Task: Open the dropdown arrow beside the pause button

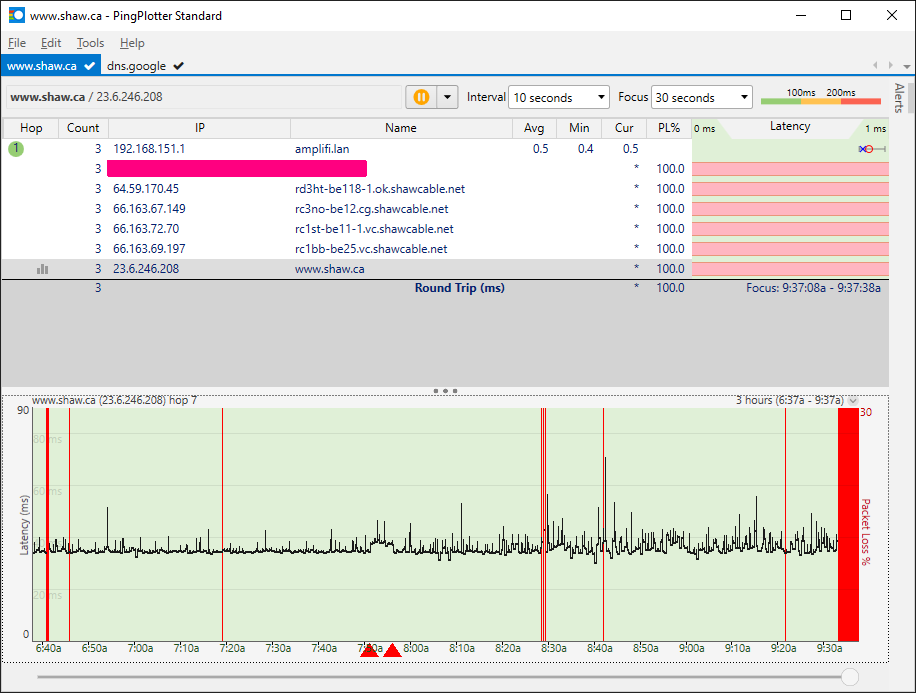Action: [447, 97]
